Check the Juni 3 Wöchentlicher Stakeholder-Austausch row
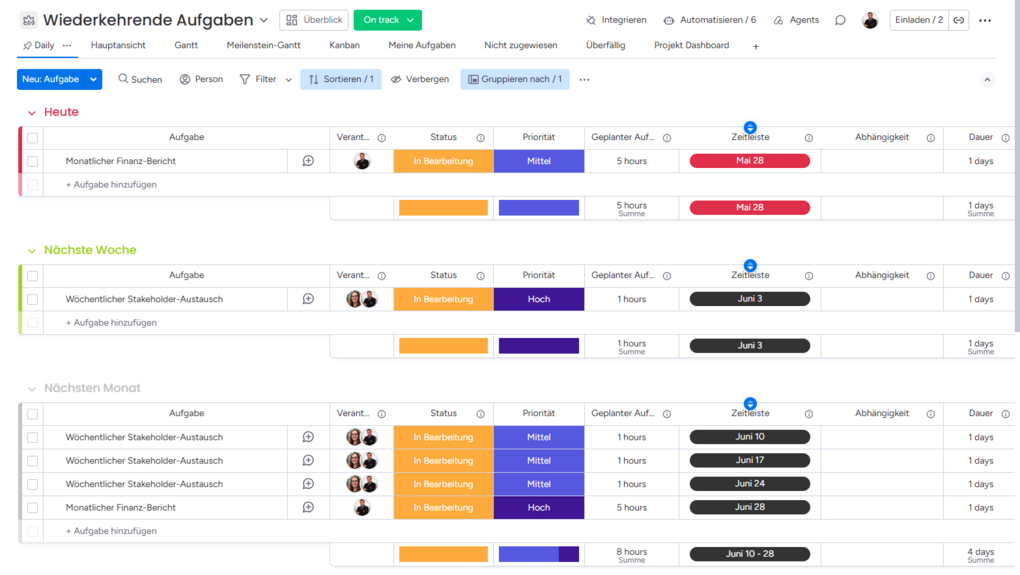 33,299
